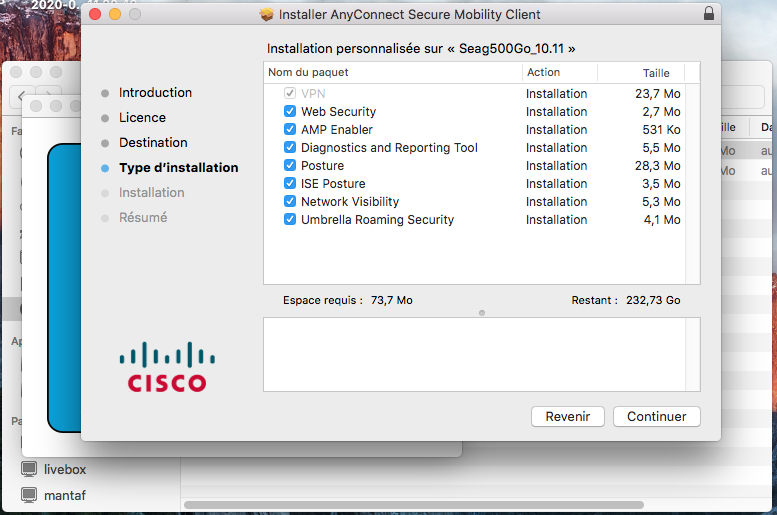Viewport: 777px width, 515px height.
Task: Click the Continuer button
Action: (657, 416)
